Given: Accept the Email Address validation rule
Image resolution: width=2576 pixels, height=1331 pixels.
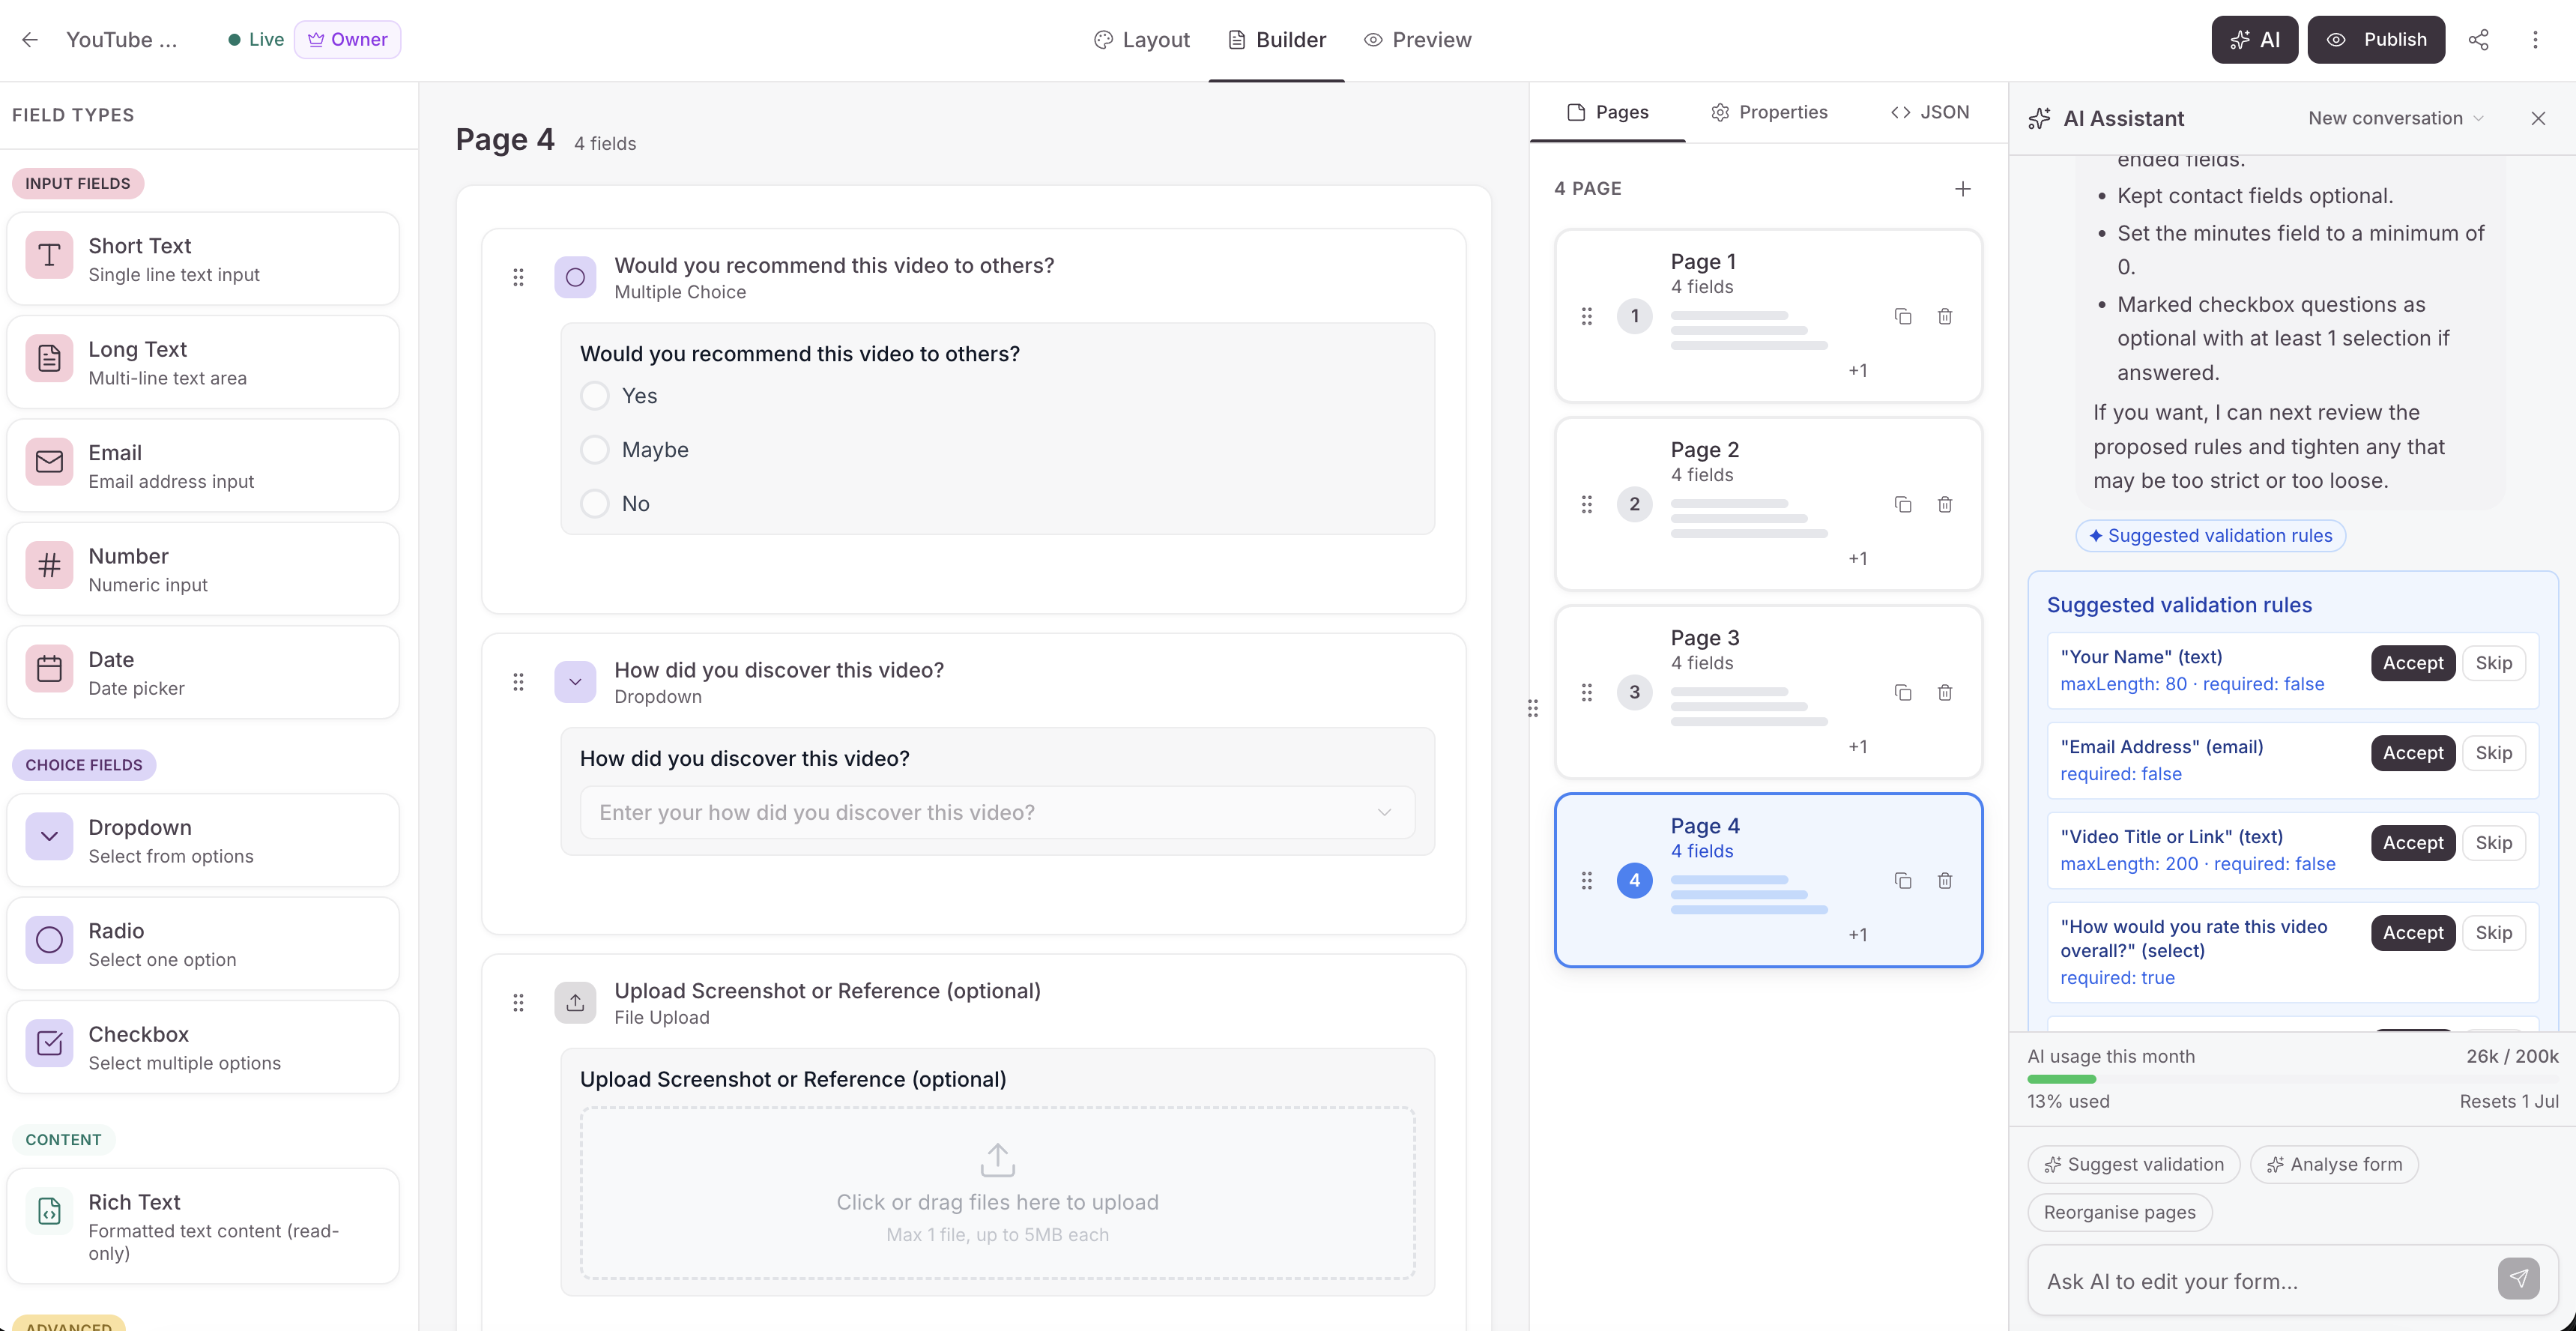Looking at the screenshot, I should coord(2412,753).
